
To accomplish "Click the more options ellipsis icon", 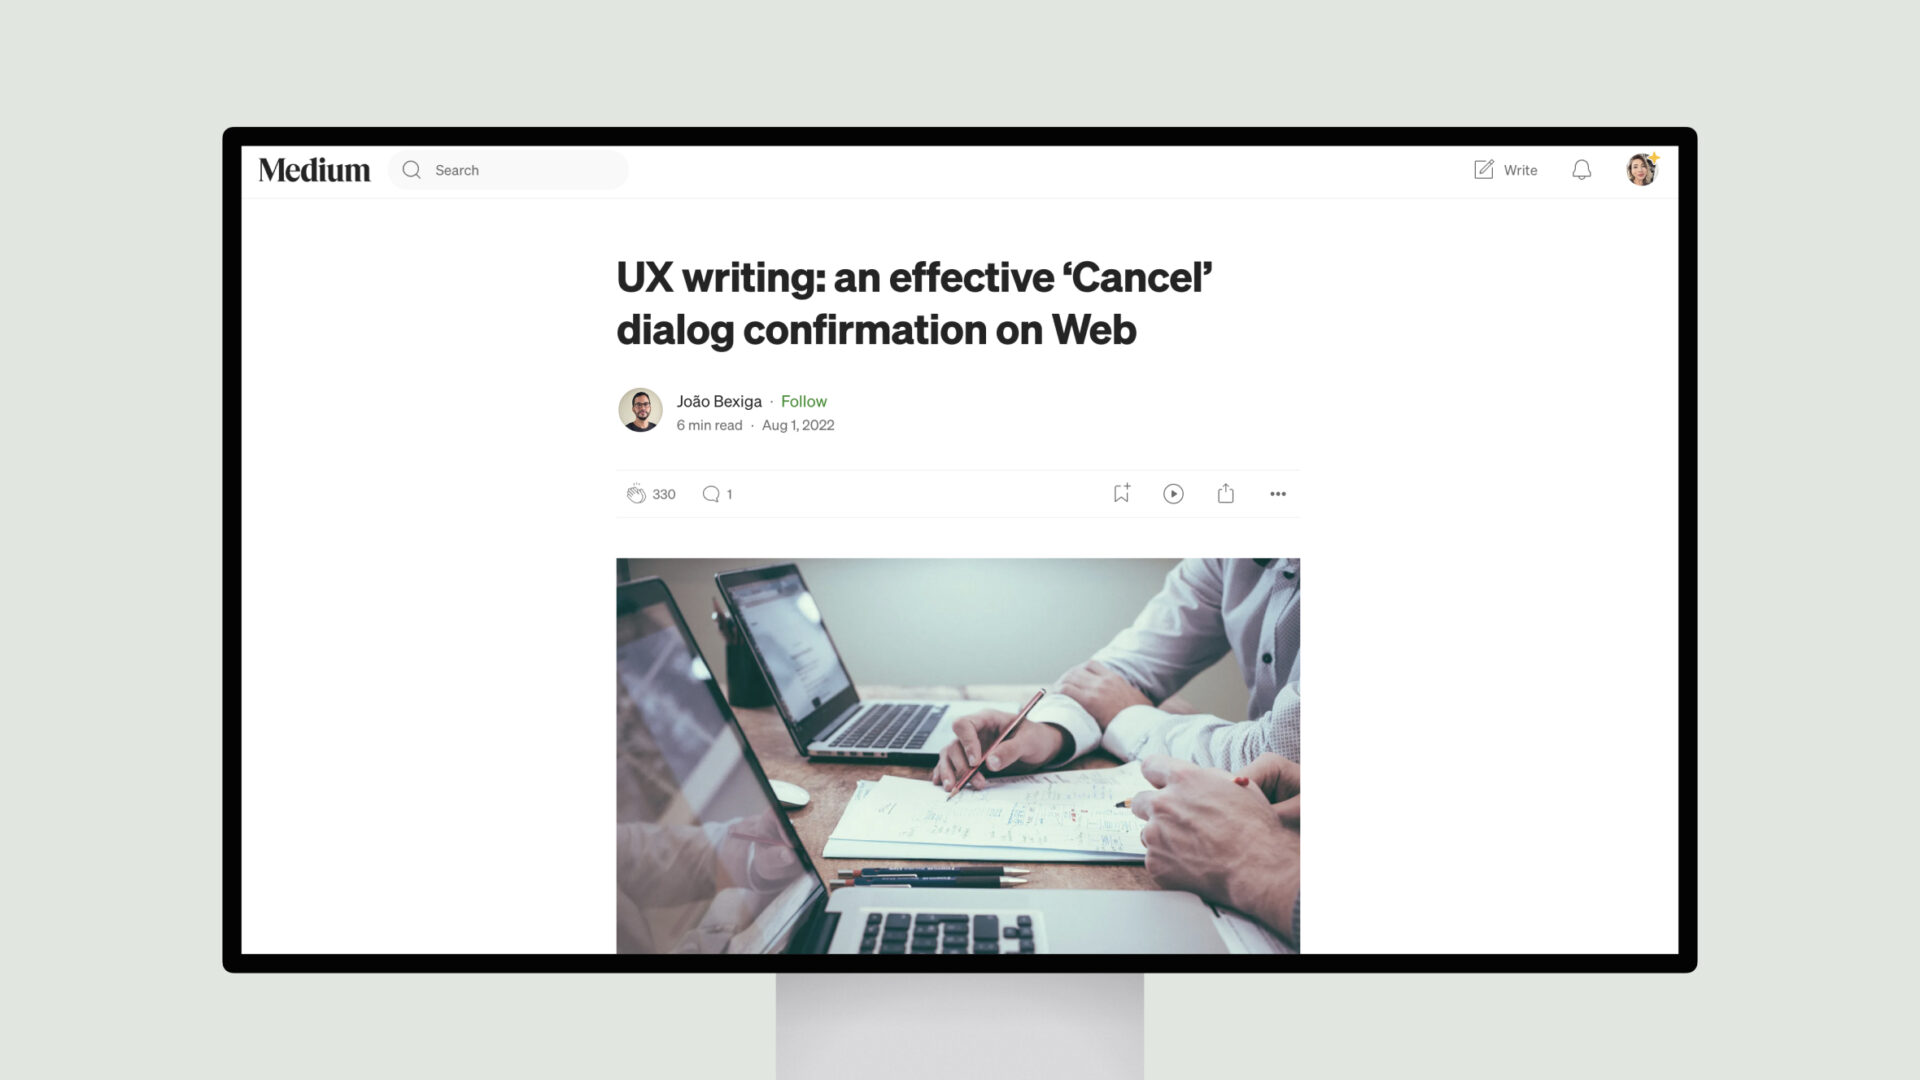I will click(1276, 493).
